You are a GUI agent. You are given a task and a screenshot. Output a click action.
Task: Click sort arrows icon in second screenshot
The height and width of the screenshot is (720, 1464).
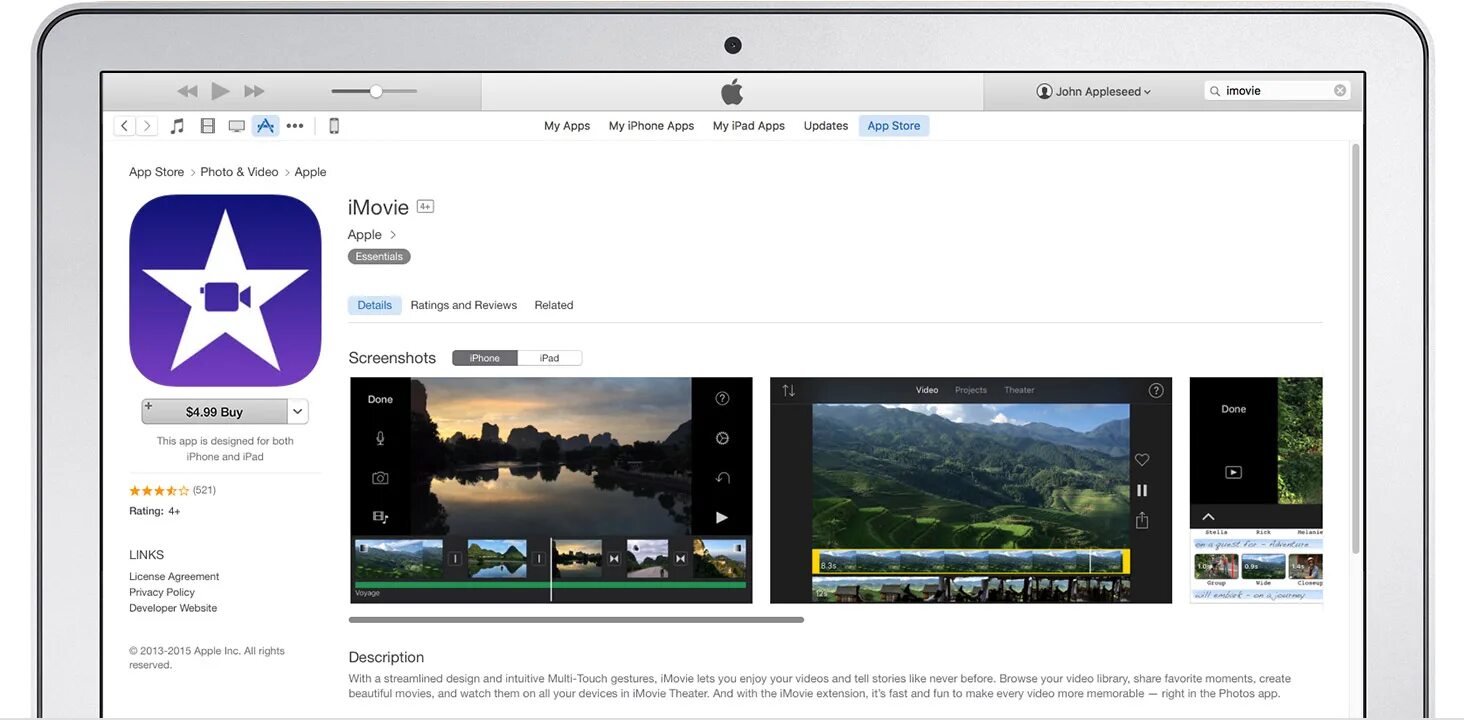788,391
